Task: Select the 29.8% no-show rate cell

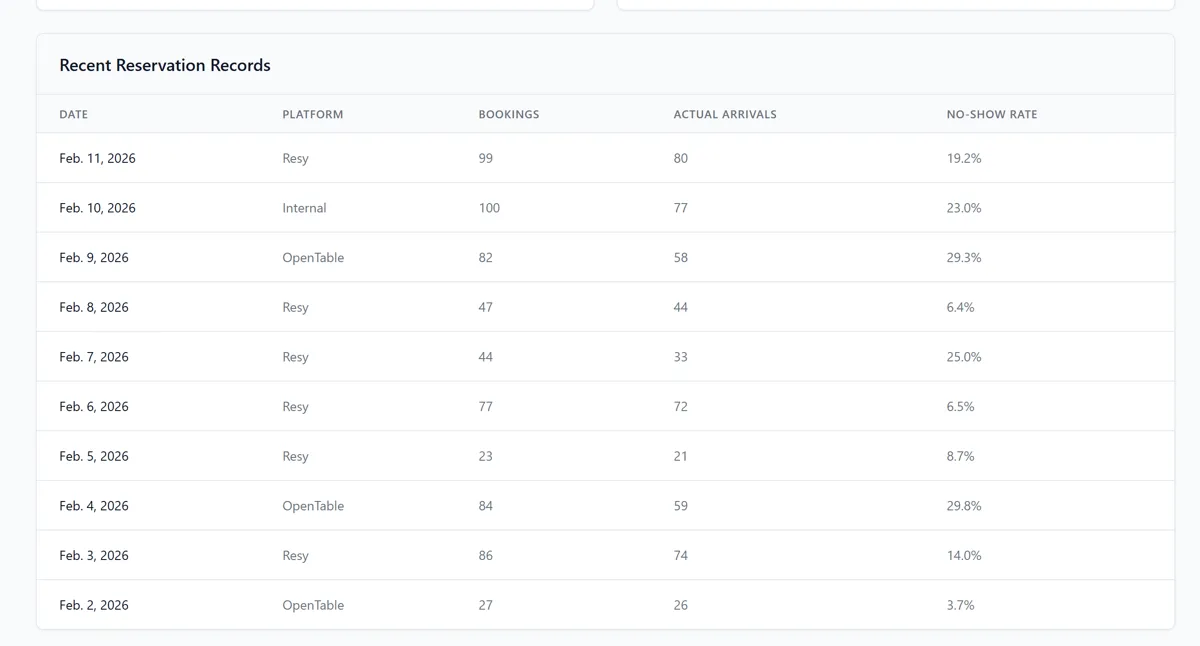Action: tap(963, 506)
